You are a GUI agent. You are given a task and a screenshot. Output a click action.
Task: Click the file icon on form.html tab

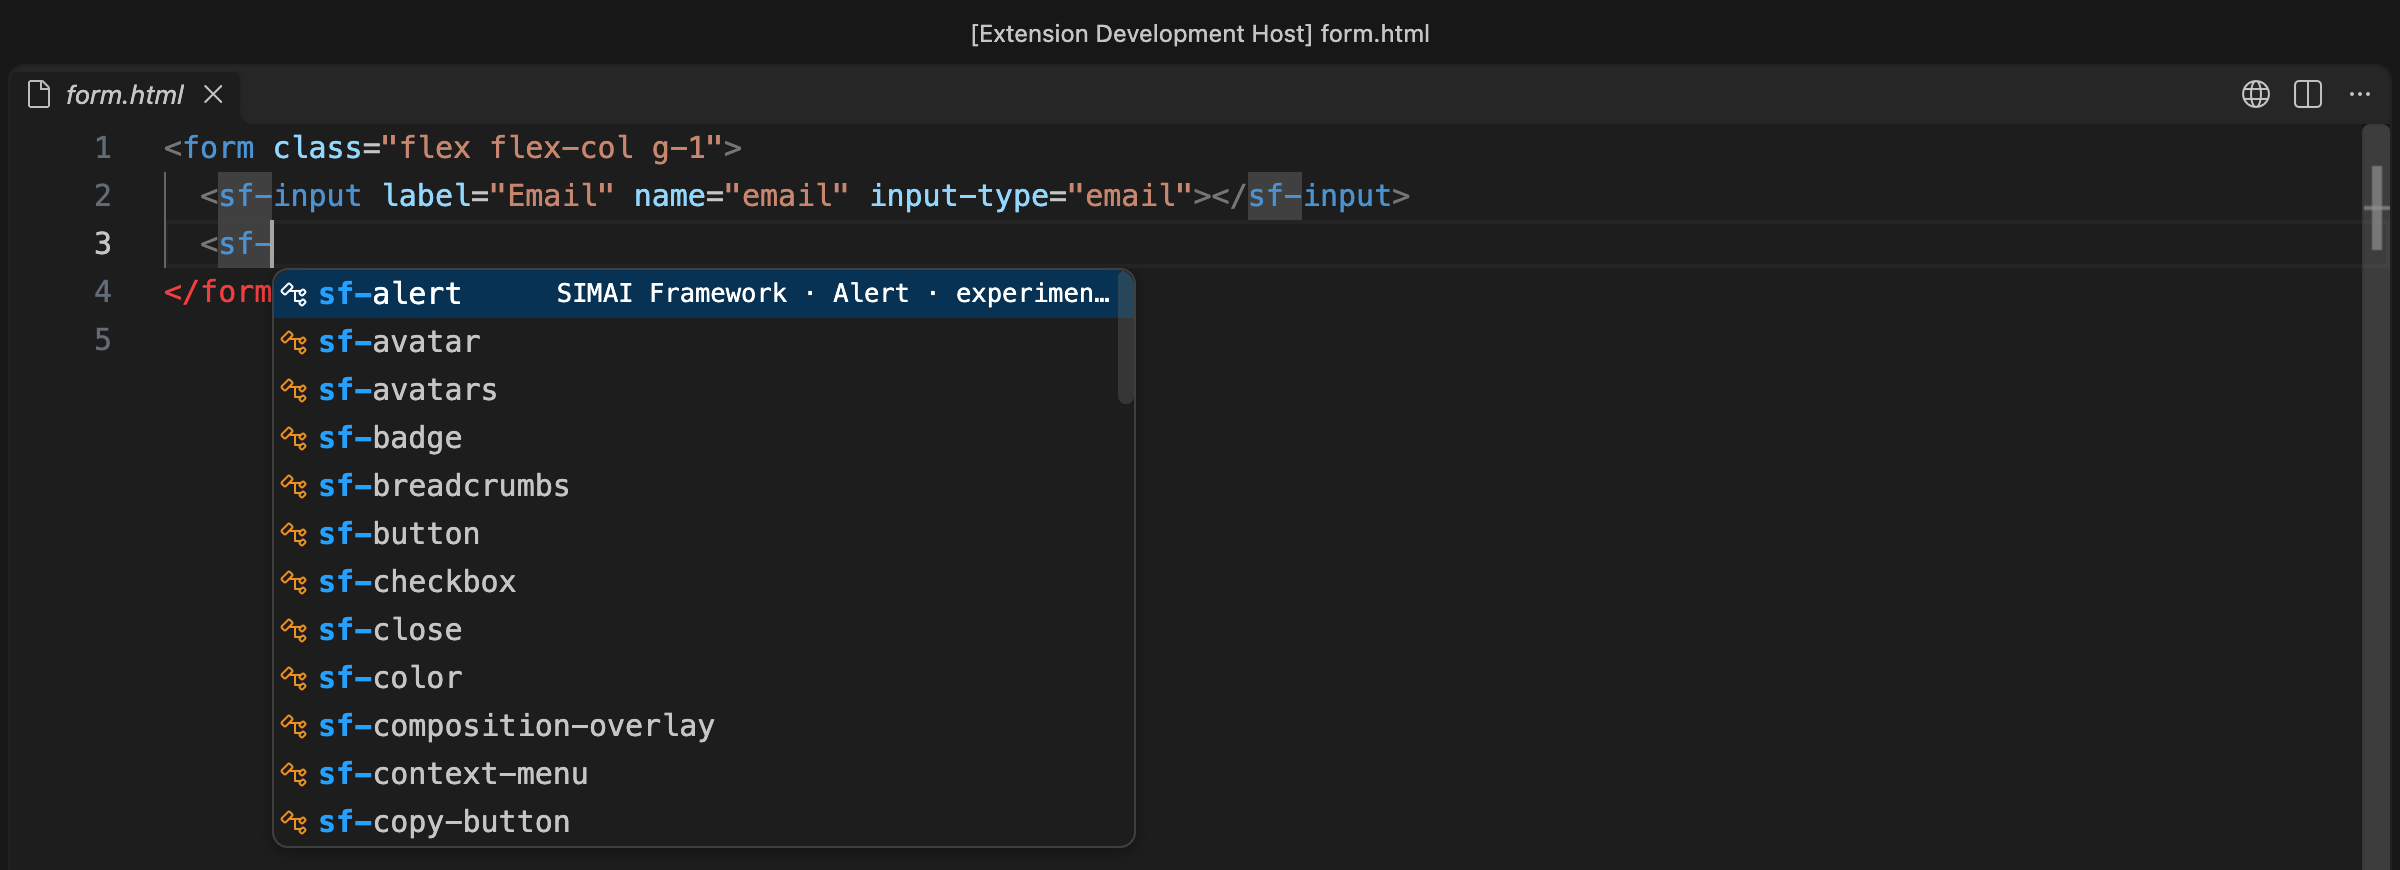click(x=39, y=94)
